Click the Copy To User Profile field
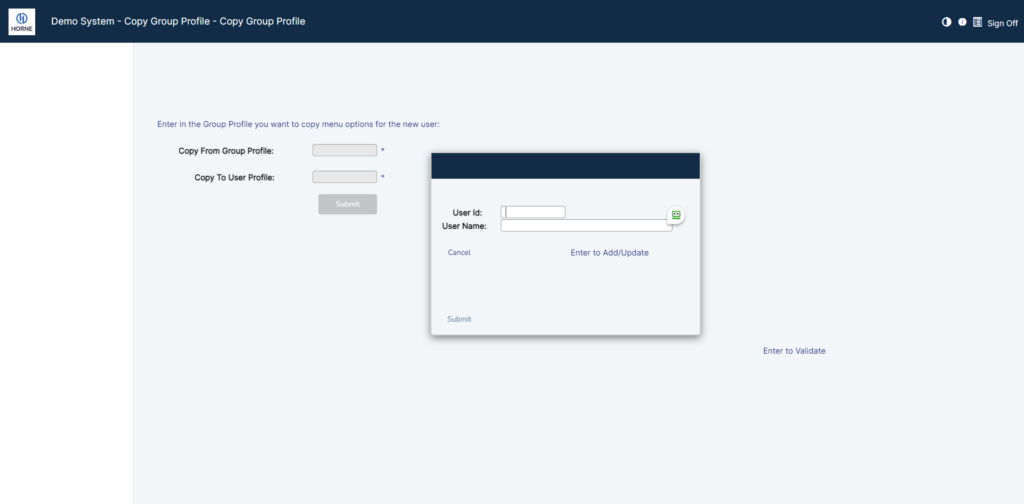 (x=345, y=177)
